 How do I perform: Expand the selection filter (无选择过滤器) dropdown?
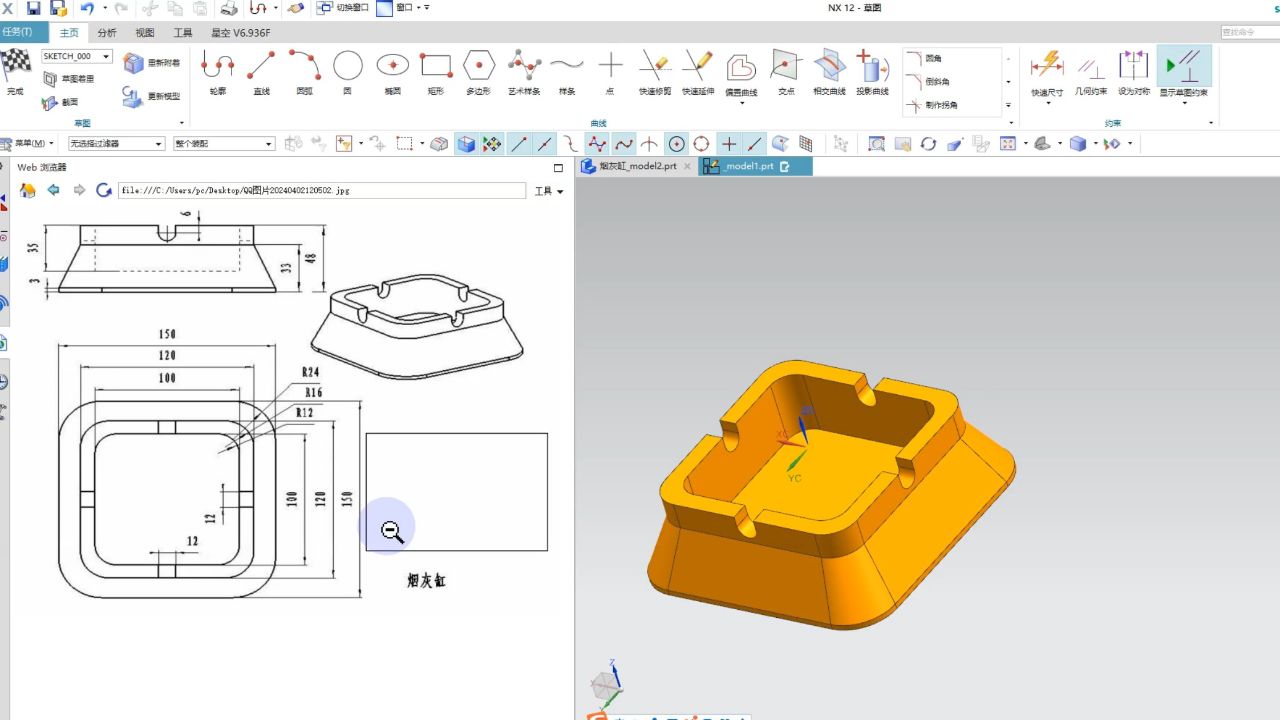(x=116, y=144)
